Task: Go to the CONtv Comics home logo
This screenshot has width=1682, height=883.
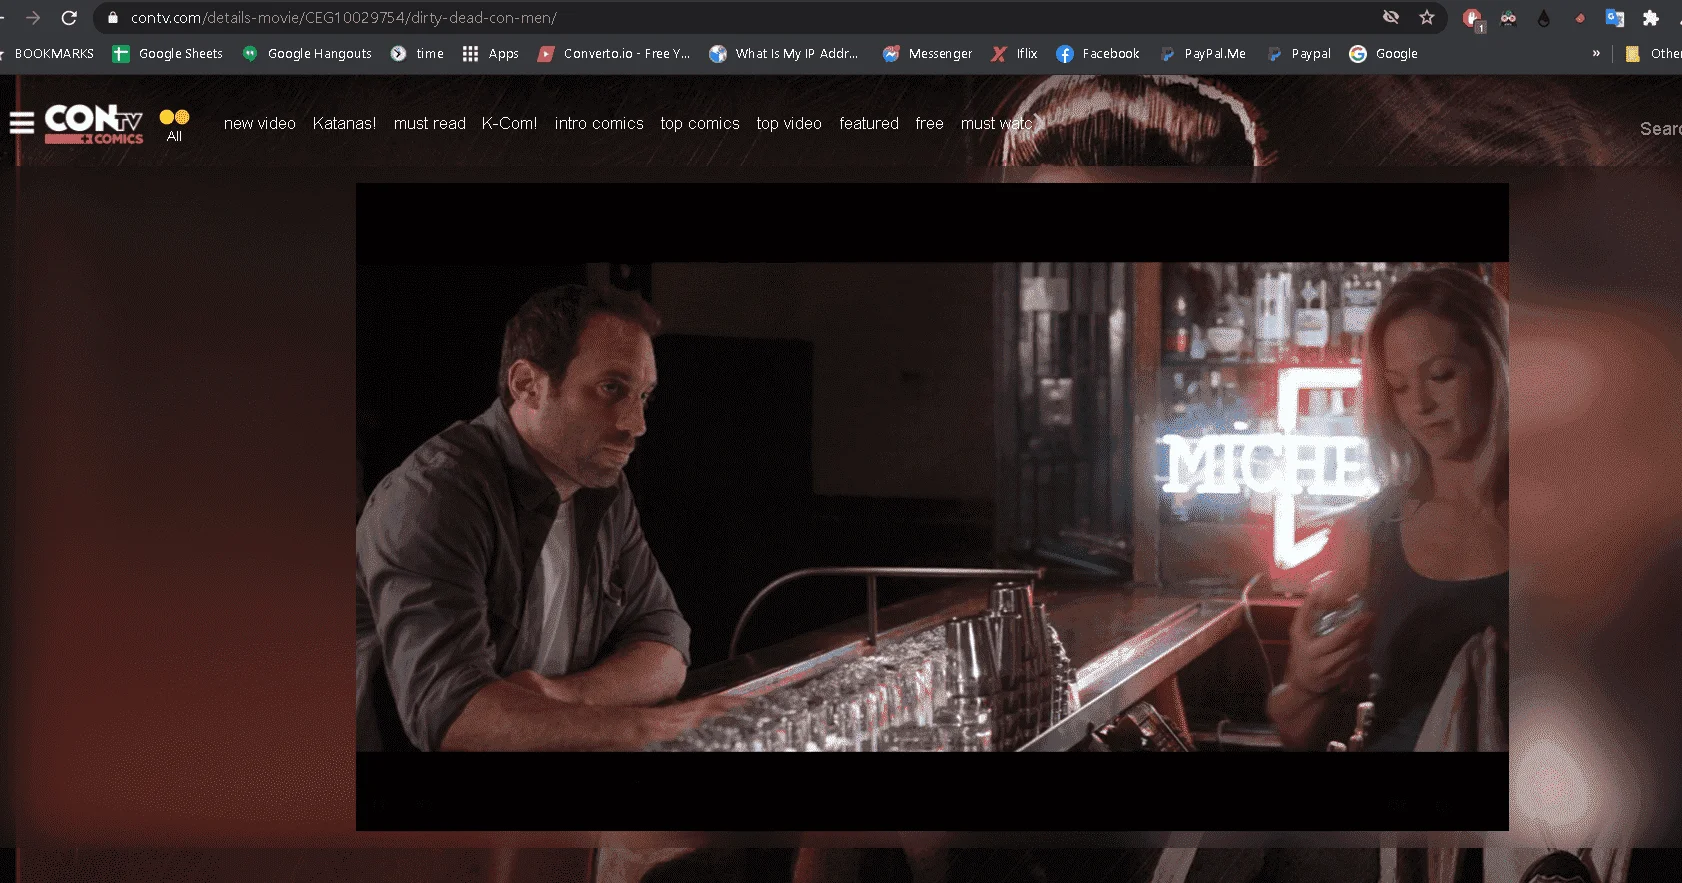Action: tap(94, 124)
